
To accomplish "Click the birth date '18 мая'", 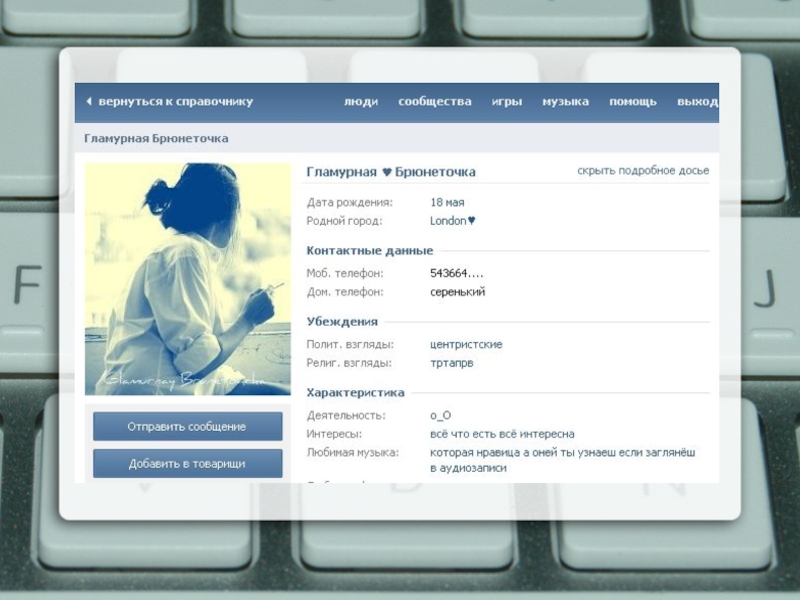I will pos(447,202).
